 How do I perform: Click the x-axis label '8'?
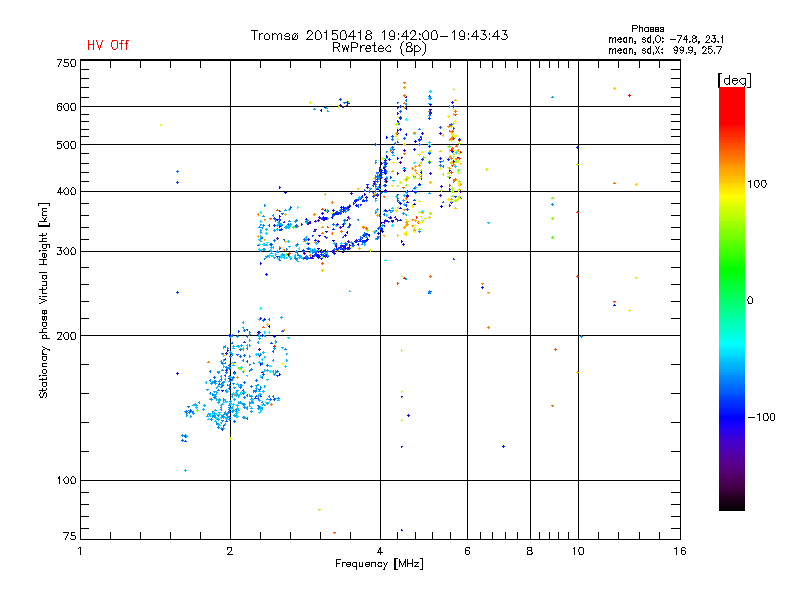click(530, 551)
